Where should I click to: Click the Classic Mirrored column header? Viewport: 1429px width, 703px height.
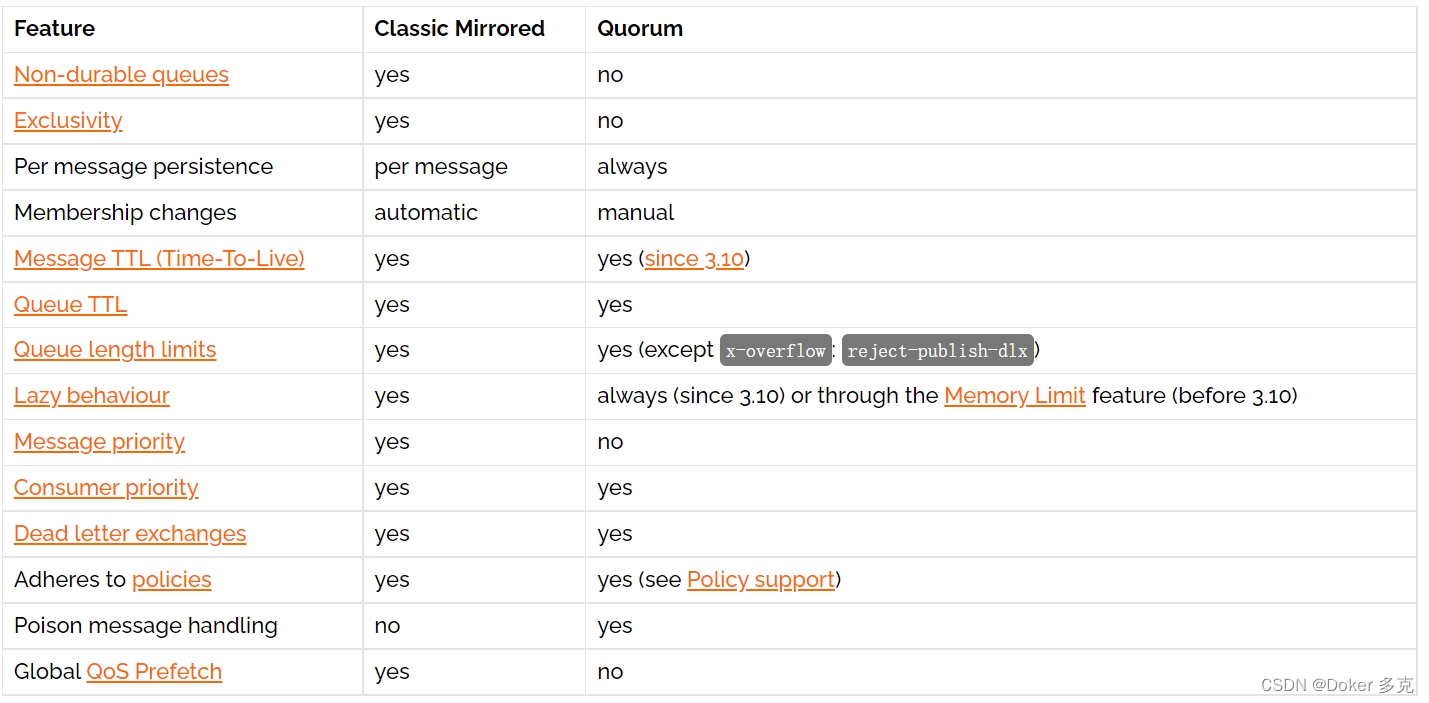tap(459, 29)
